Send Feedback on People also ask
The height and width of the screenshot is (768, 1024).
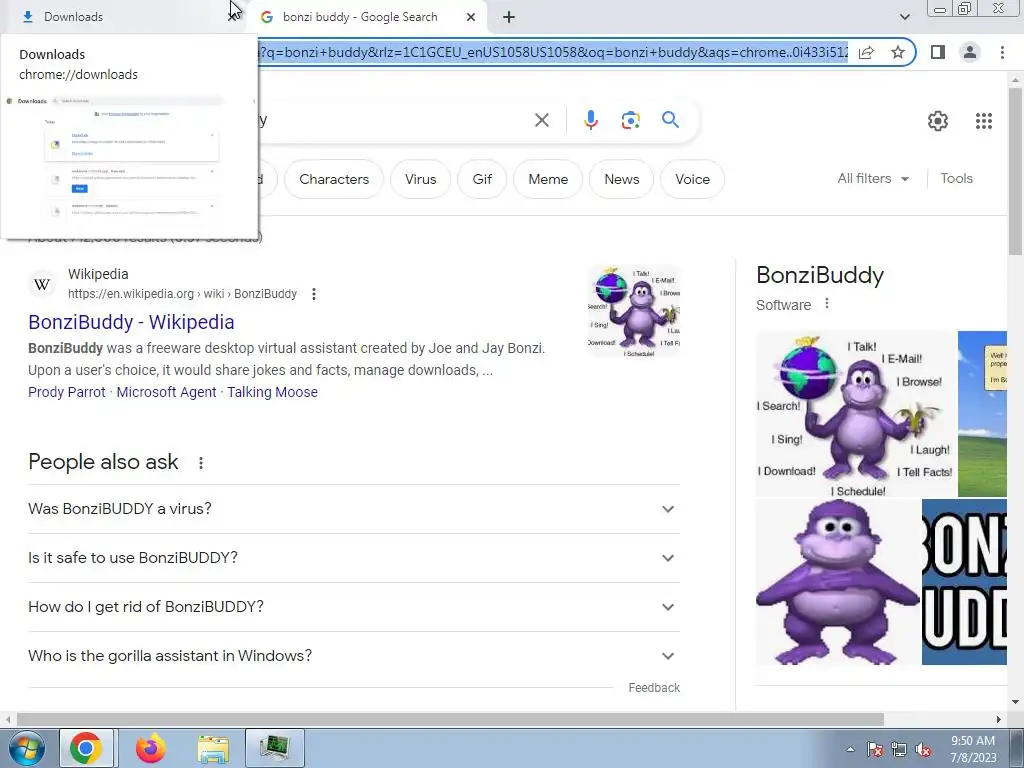[x=654, y=688]
